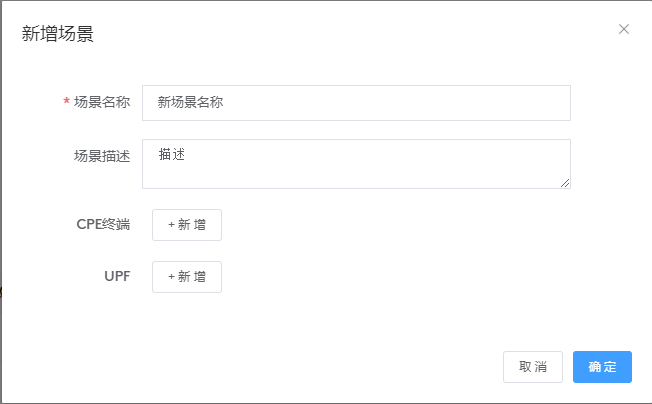652x404 pixels.
Task: Click the 场景名称 field label
Action: 102,102
